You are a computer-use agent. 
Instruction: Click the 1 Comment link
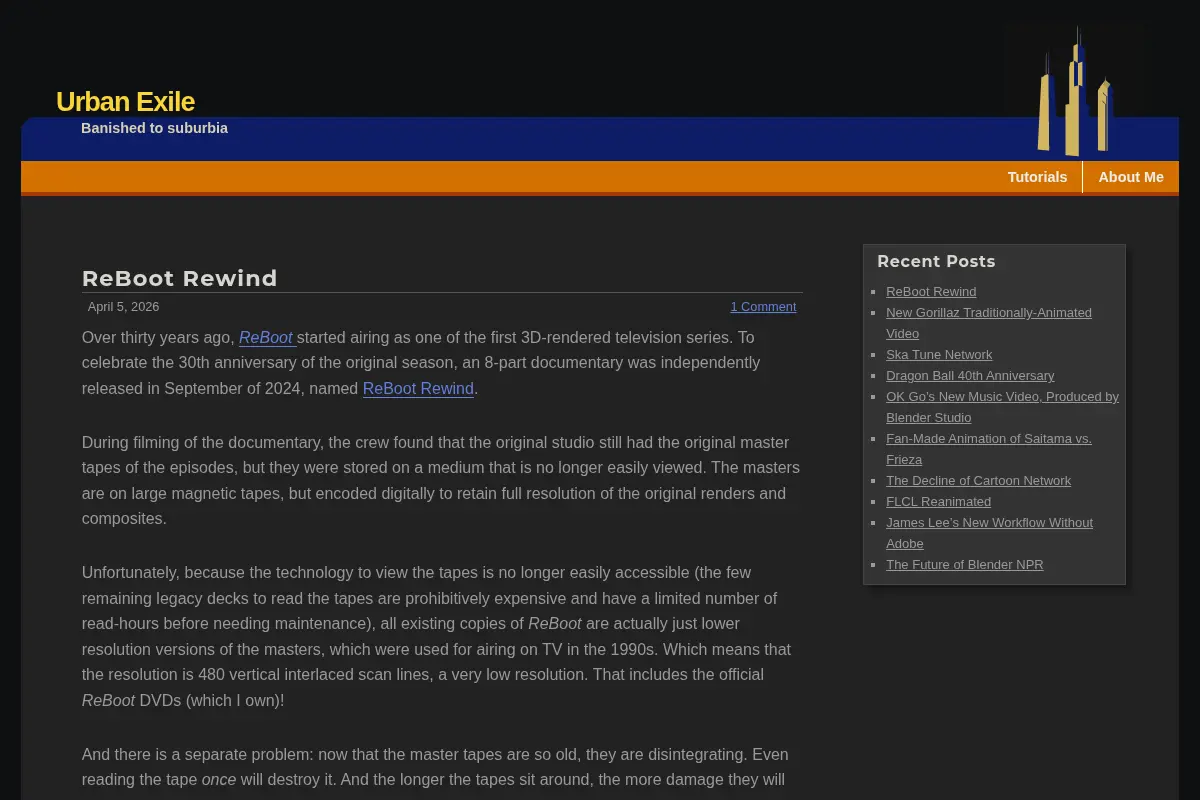point(763,307)
